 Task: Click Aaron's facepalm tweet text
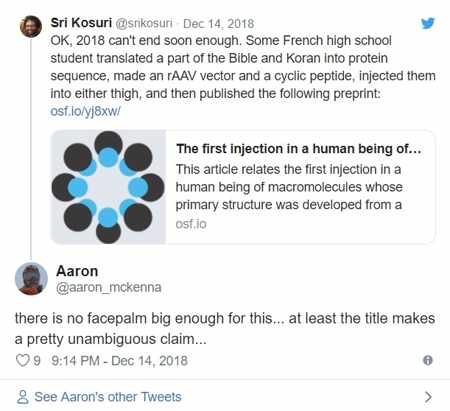(225, 329)
